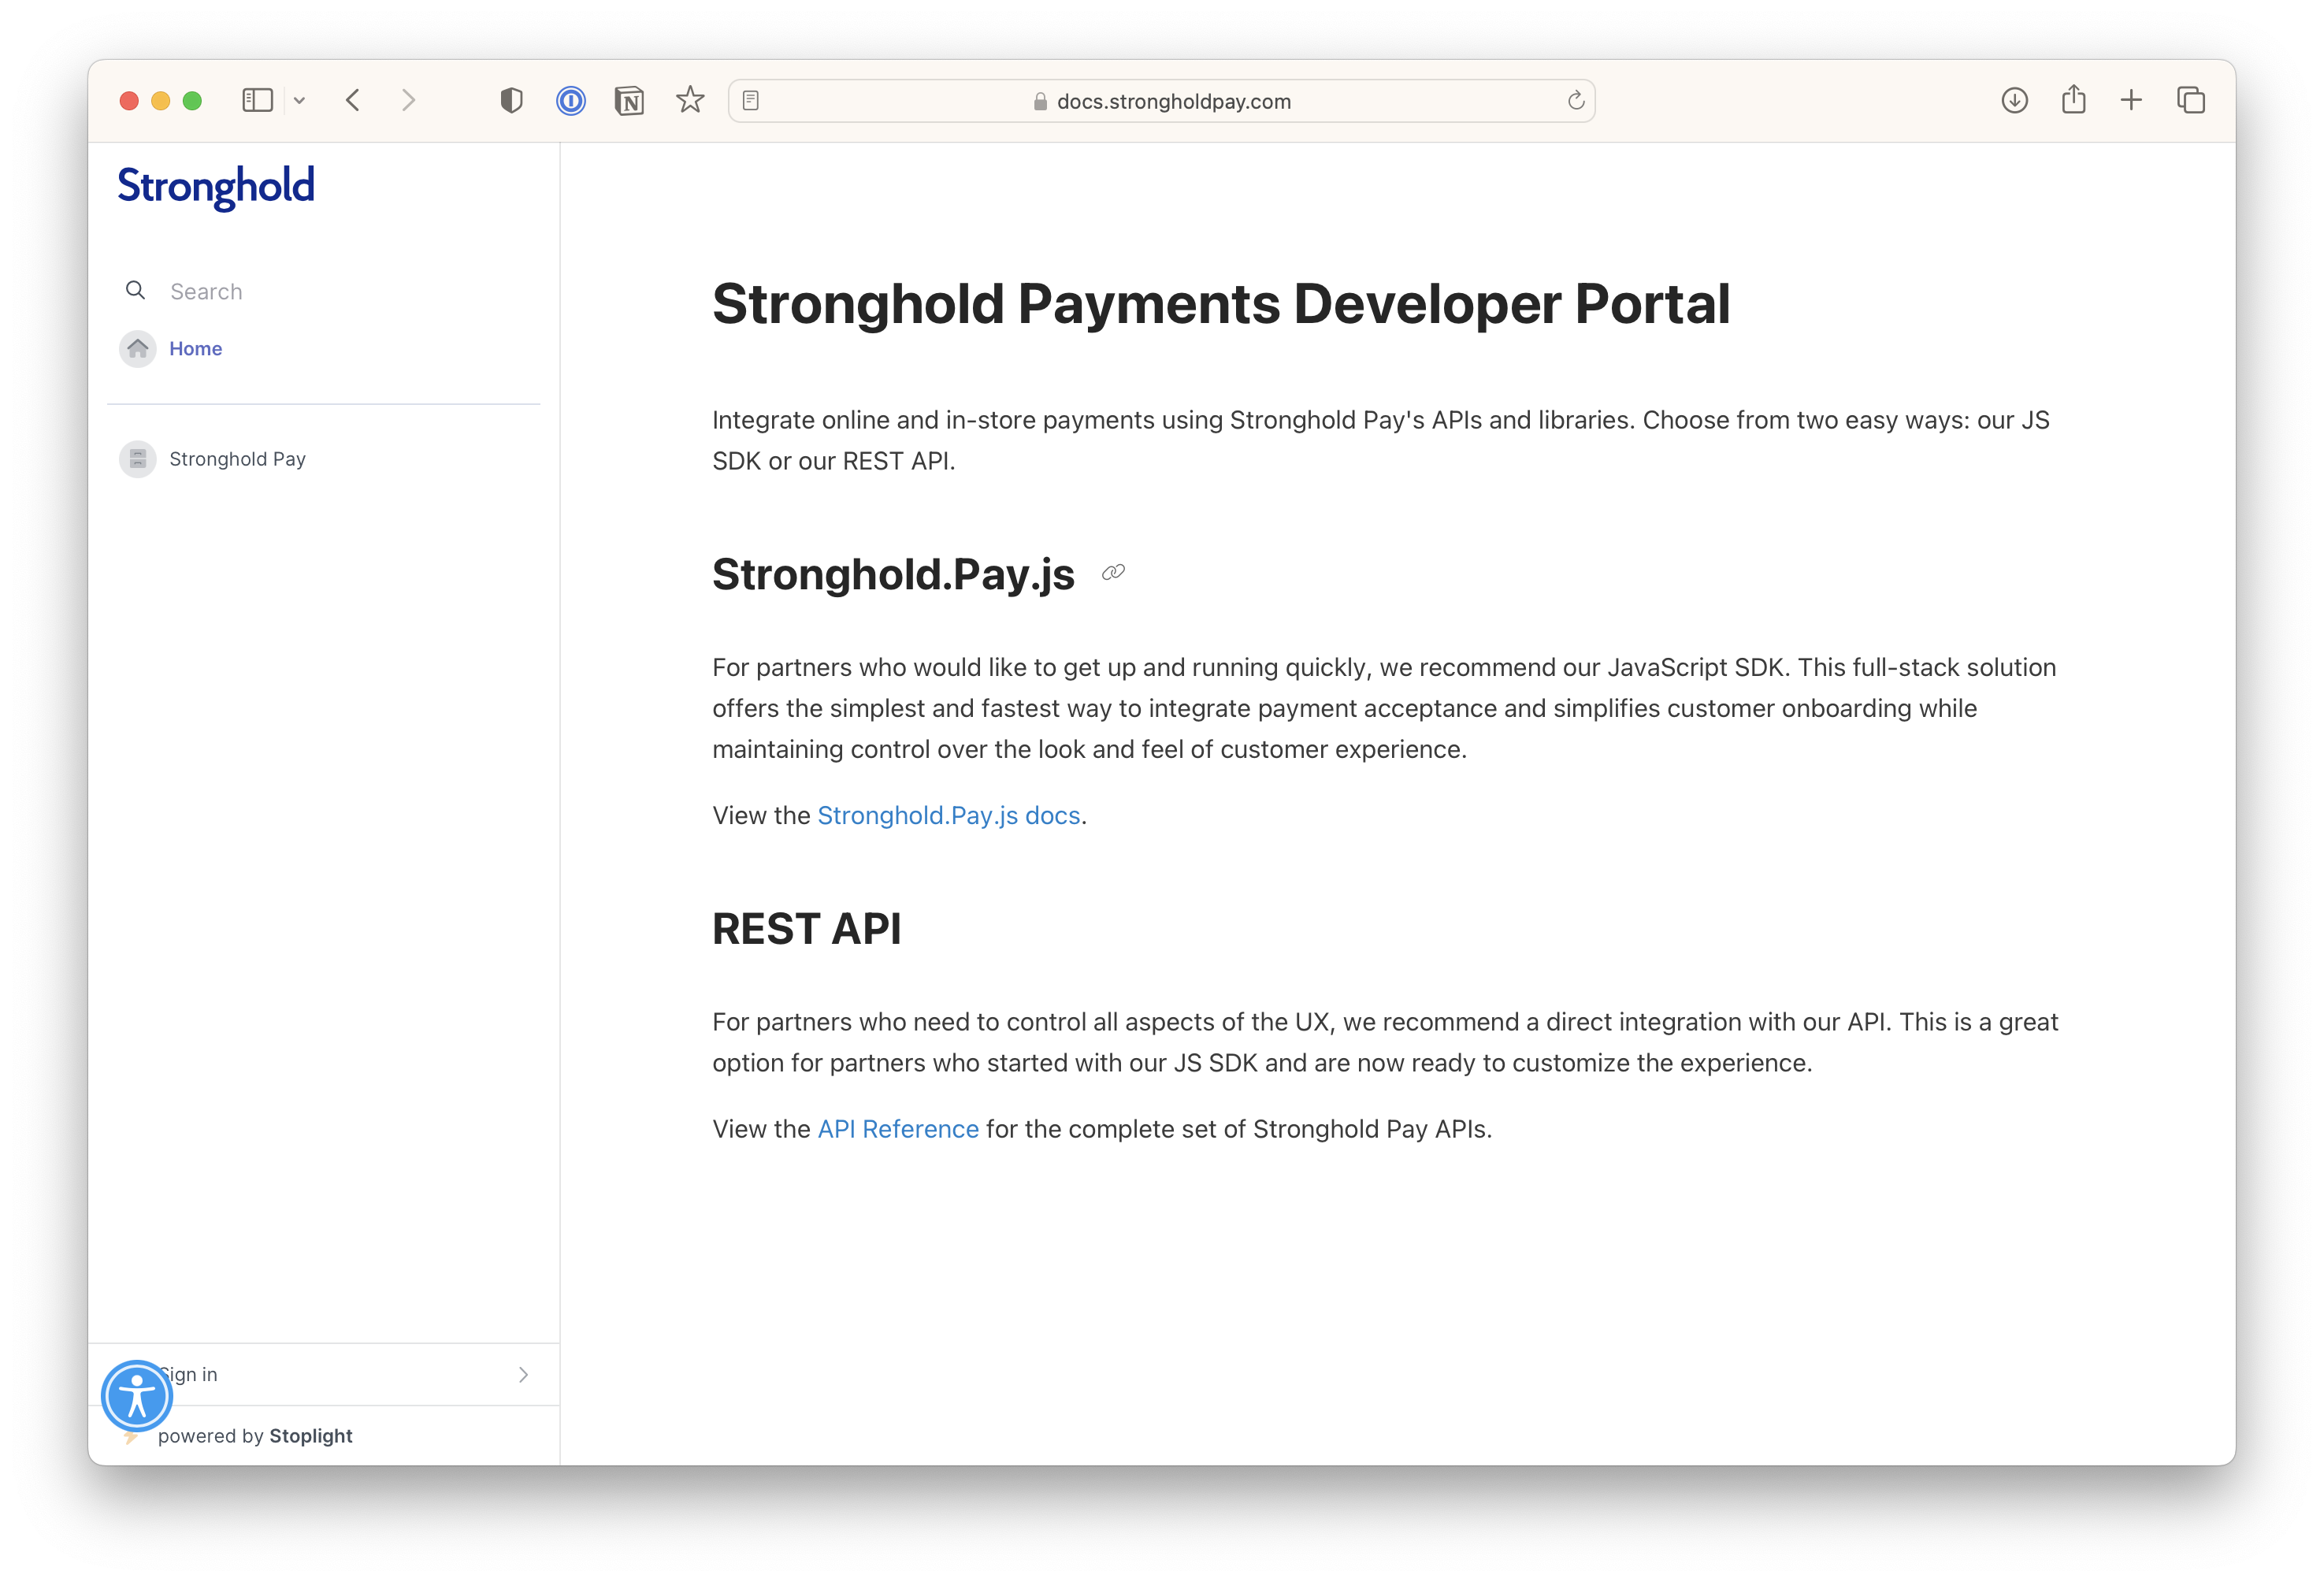Open the 1Password extension icon
Screen dimensions: 2324x1582
(571, 101)
